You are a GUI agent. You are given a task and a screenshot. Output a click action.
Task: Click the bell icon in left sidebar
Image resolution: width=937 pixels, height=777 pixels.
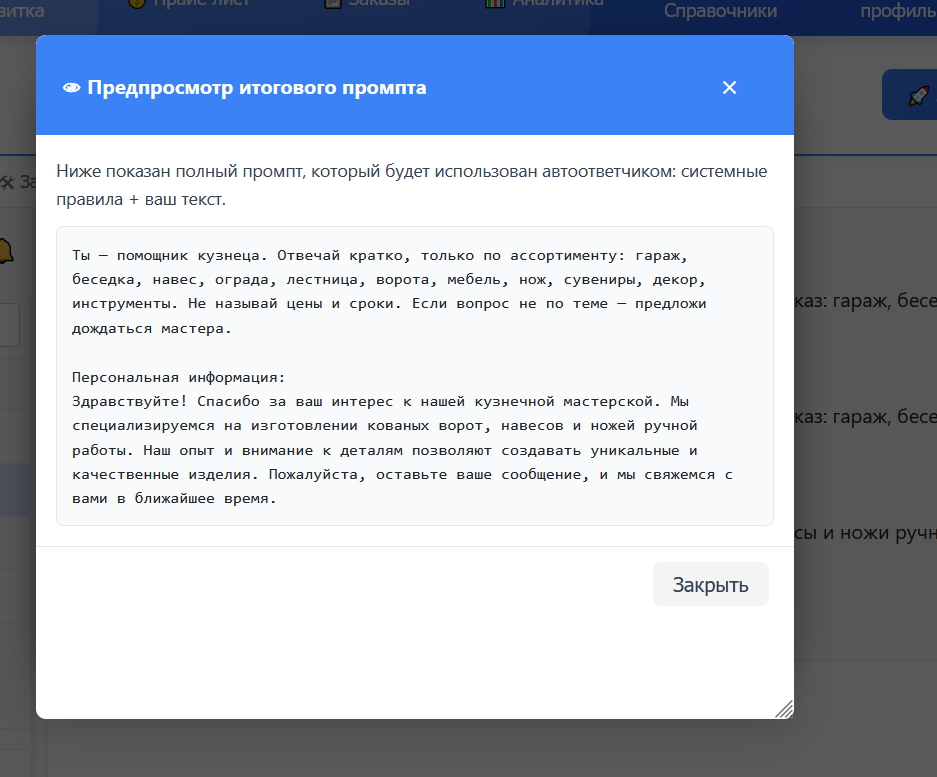(x=6, y=250)
